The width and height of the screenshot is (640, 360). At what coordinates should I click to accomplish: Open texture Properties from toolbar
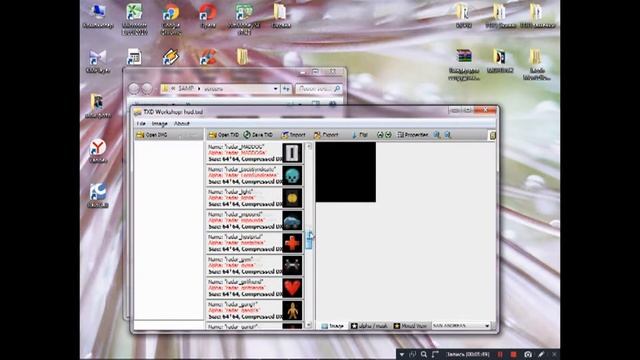[x=413, y=135]
